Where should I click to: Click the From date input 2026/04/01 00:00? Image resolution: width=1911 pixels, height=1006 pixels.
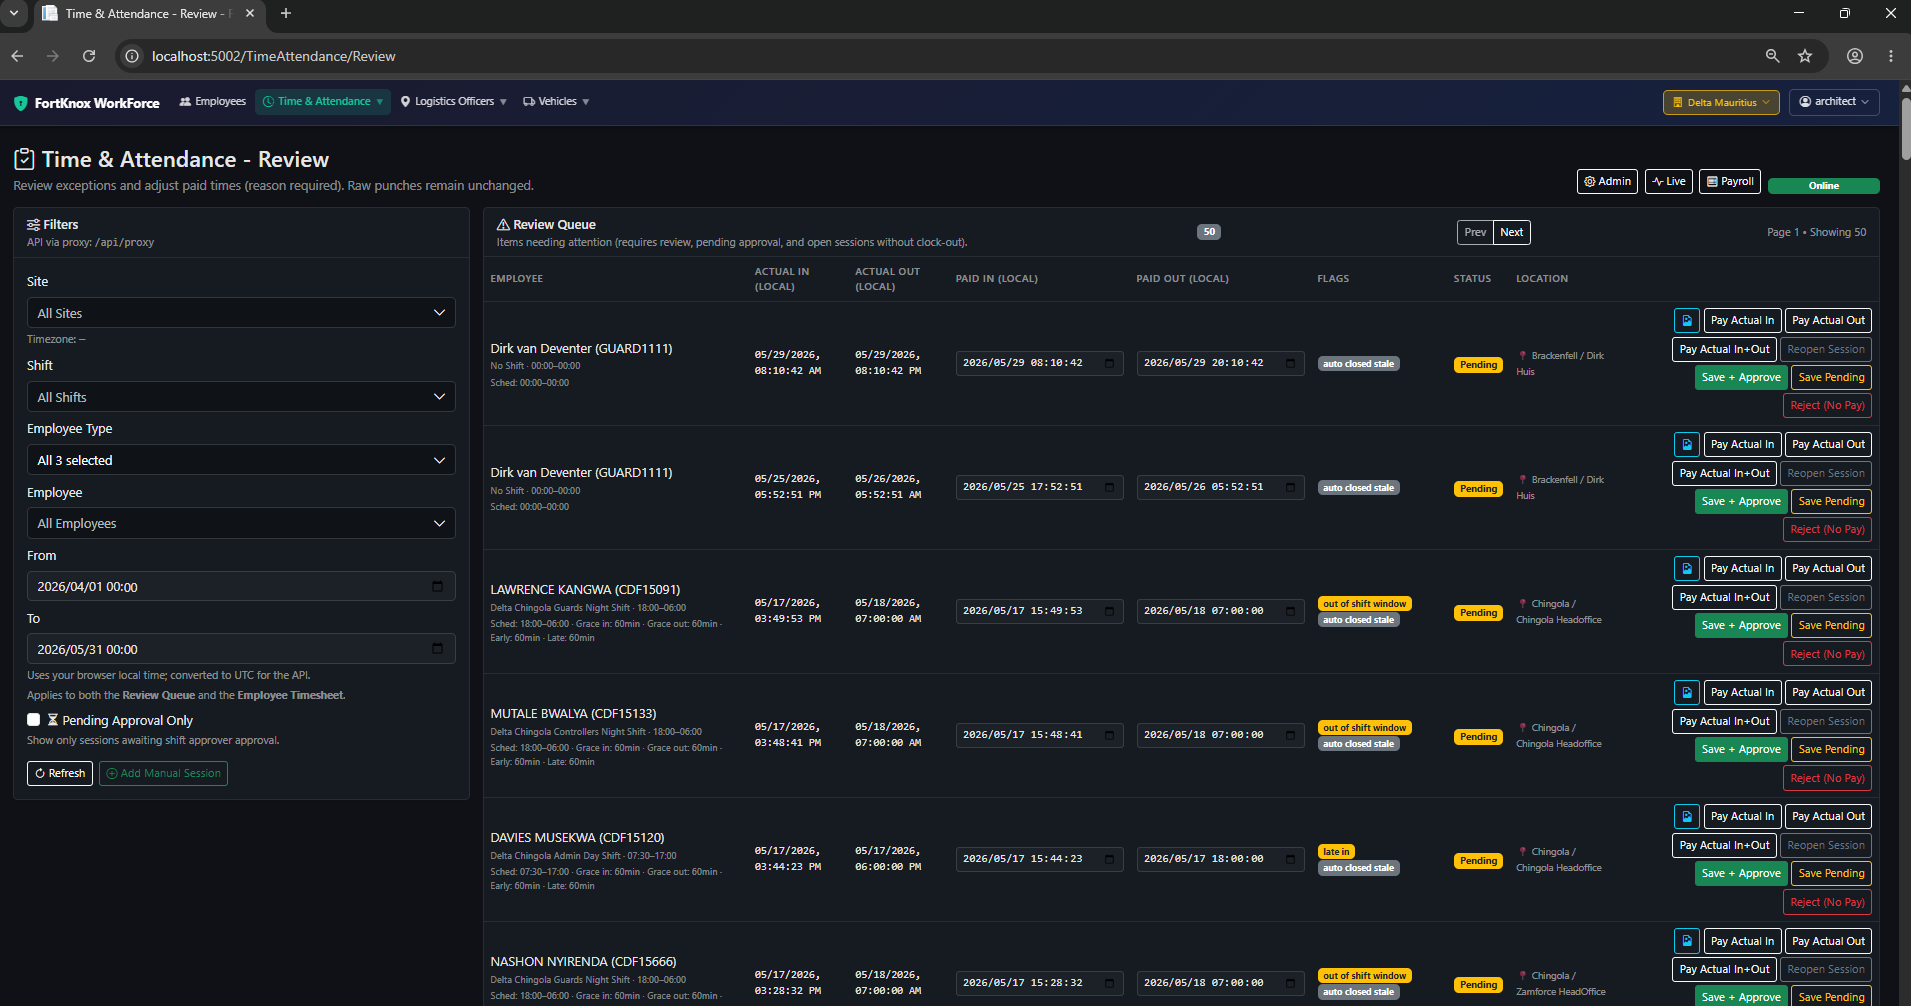tap(241, 587)
